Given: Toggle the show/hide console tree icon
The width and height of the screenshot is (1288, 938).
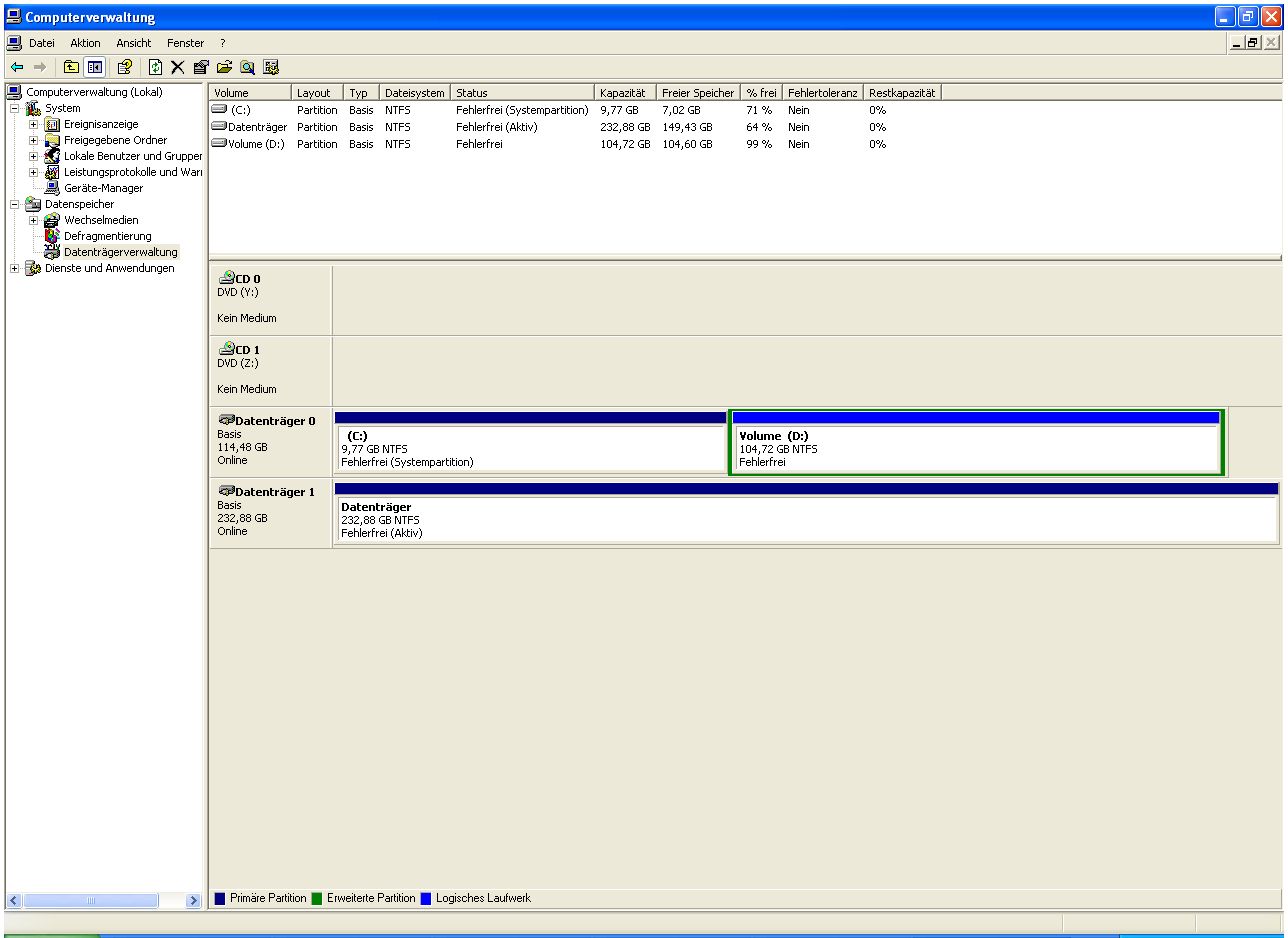Looking at the screenshot, I should coord(94,67).
